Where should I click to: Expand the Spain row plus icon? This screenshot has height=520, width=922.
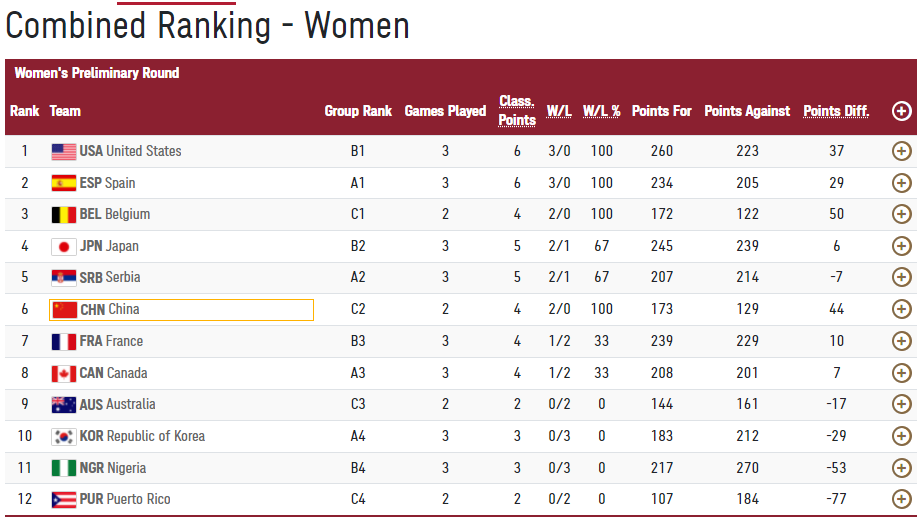click(901, 183)
